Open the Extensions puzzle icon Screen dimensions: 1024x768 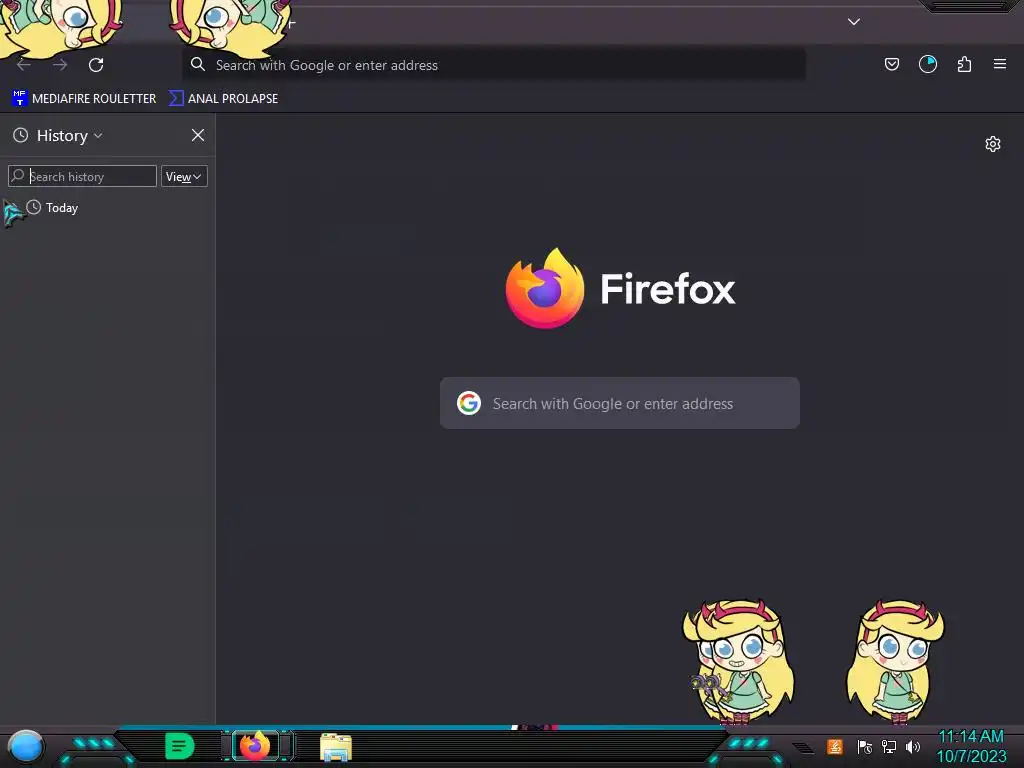coord(964,64)
